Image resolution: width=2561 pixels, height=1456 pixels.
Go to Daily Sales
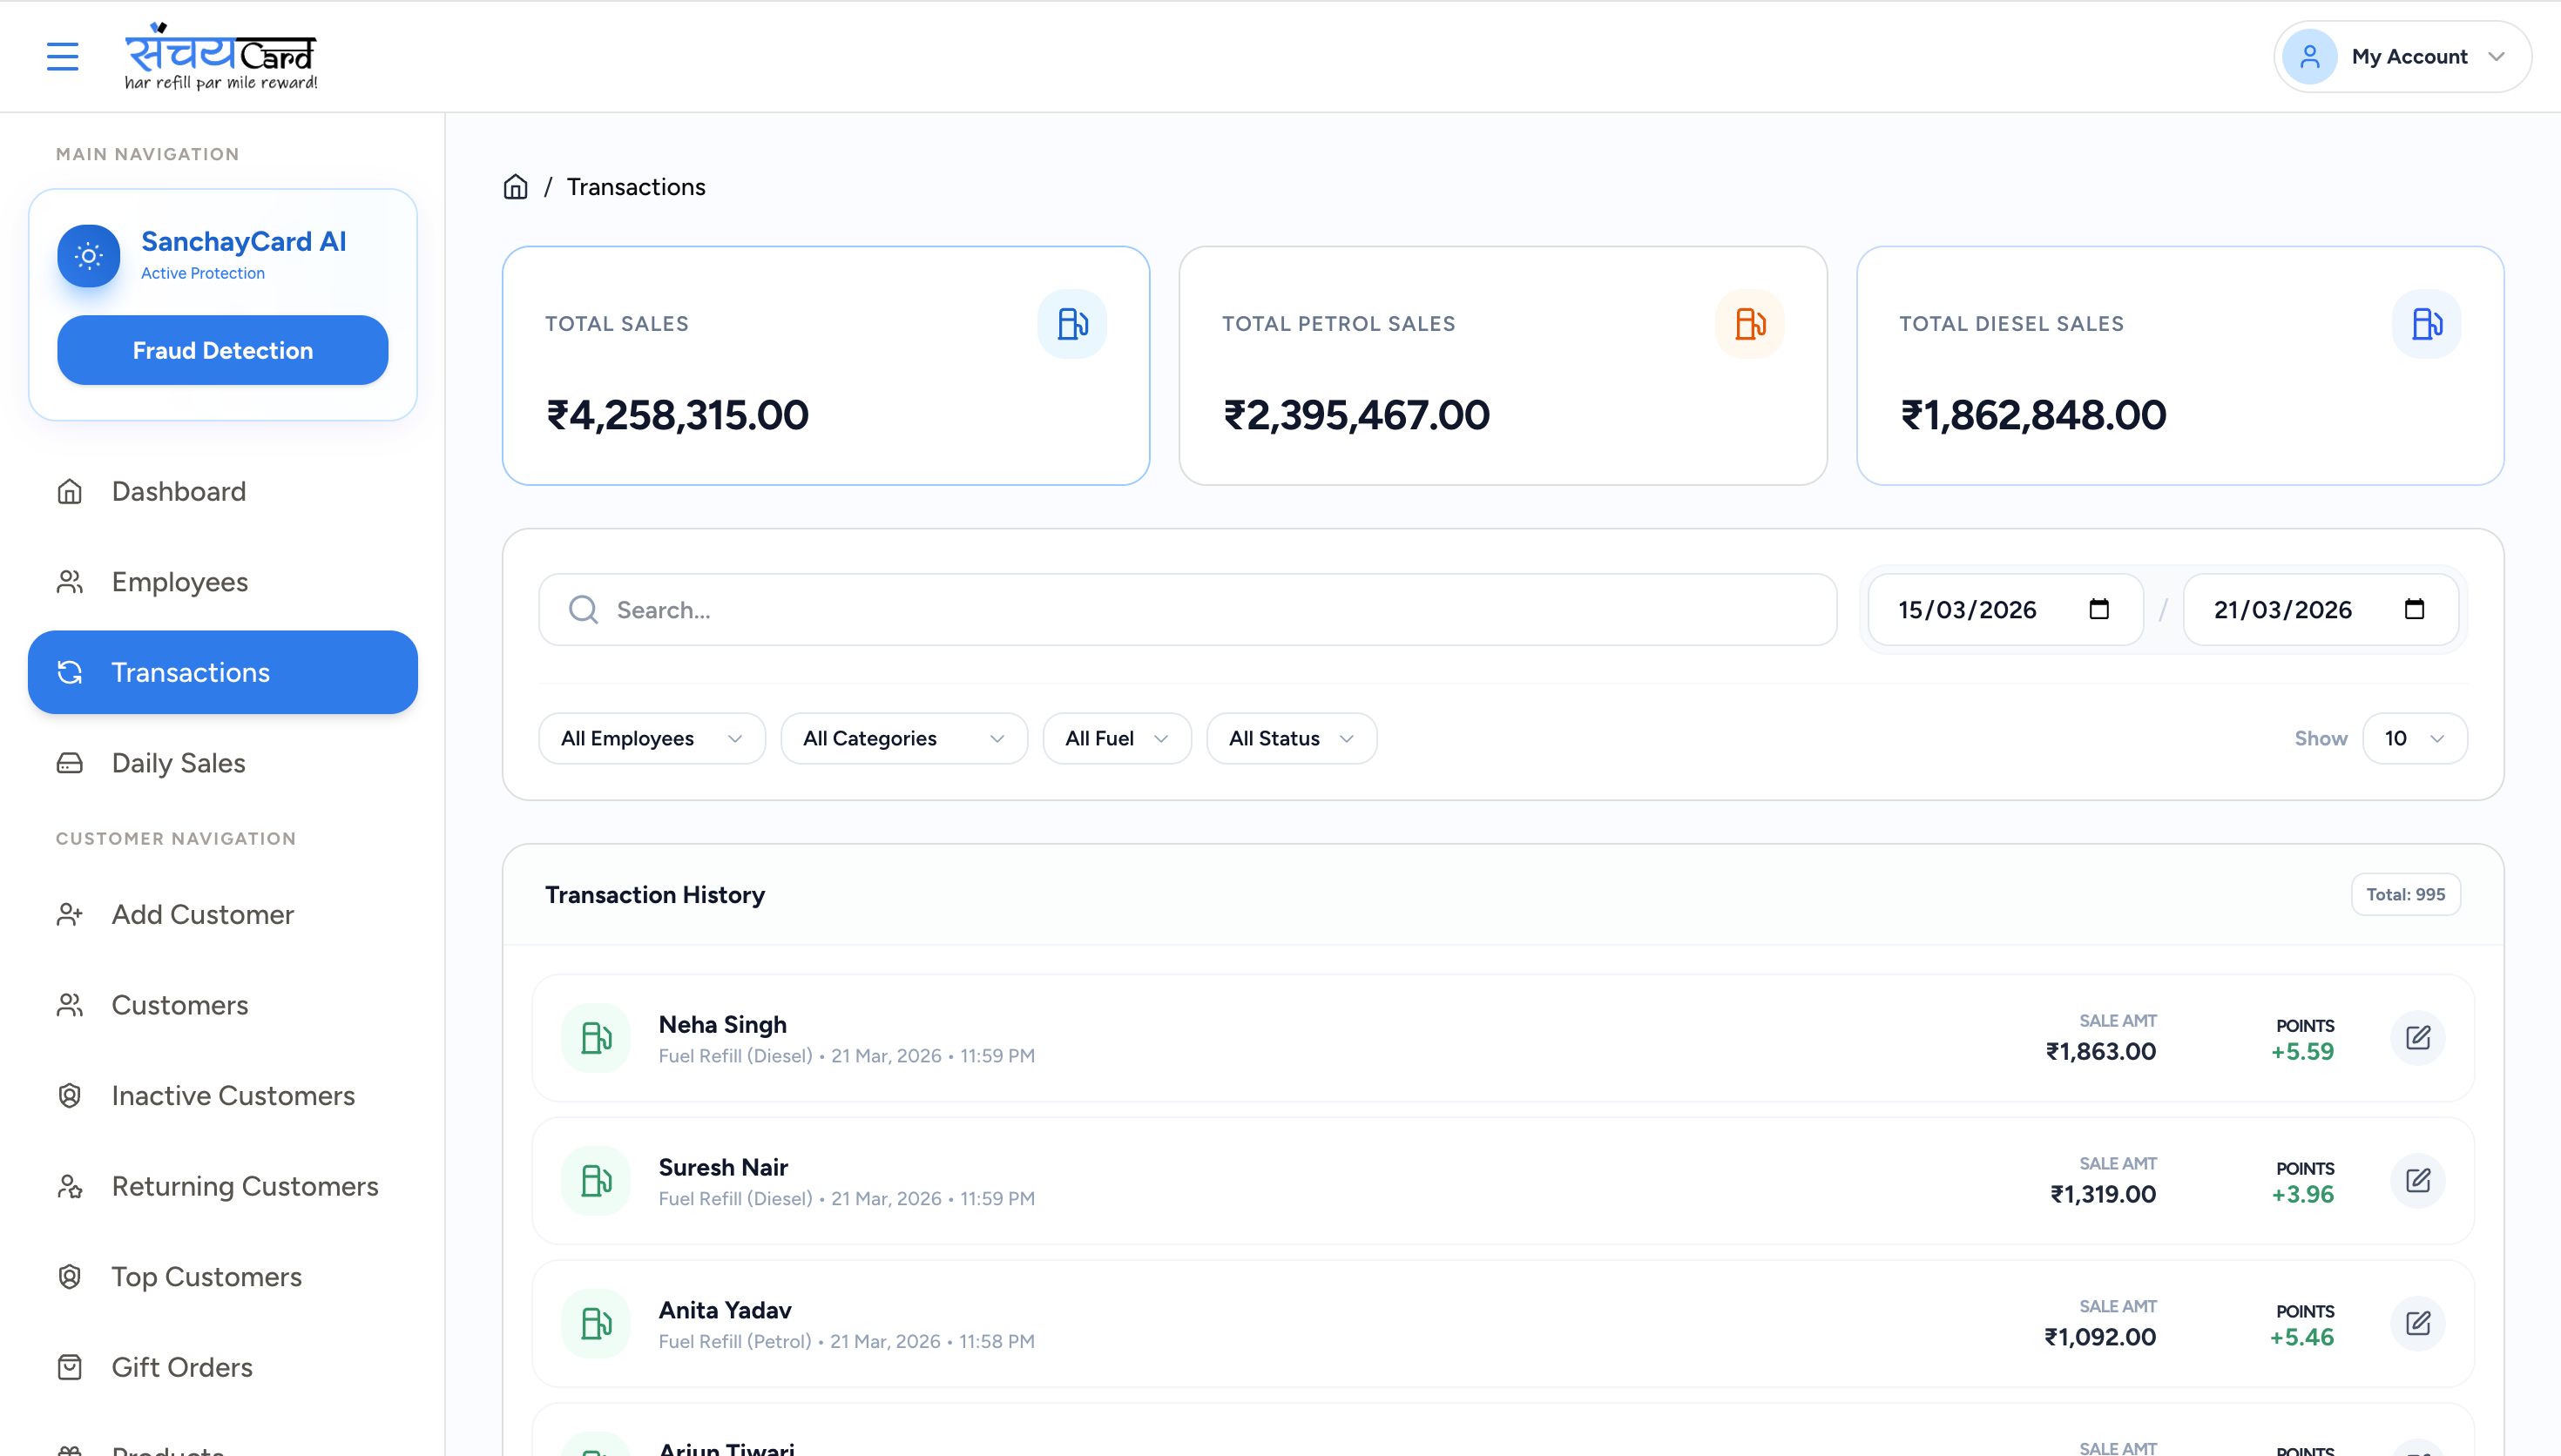[x=223, y=763]
